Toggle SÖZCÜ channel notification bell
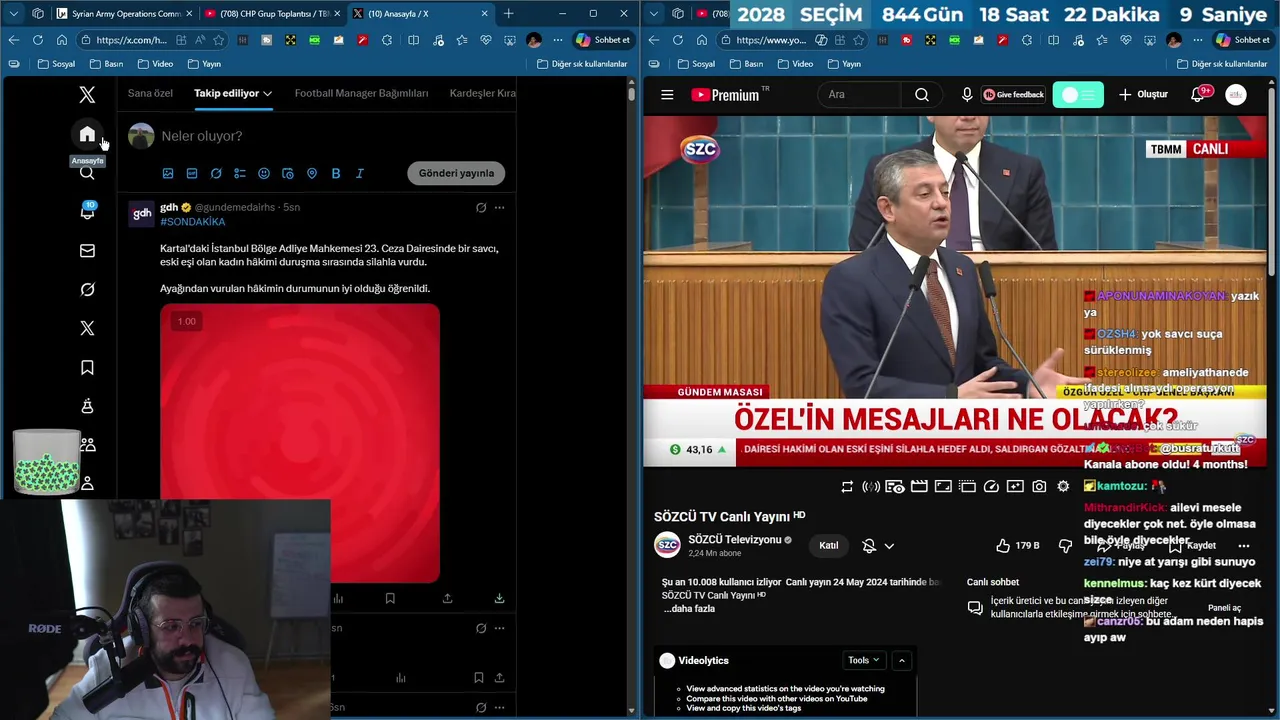Image resolution: width=1280 pixels, height=720 pixels. click(x=869, y=546)
